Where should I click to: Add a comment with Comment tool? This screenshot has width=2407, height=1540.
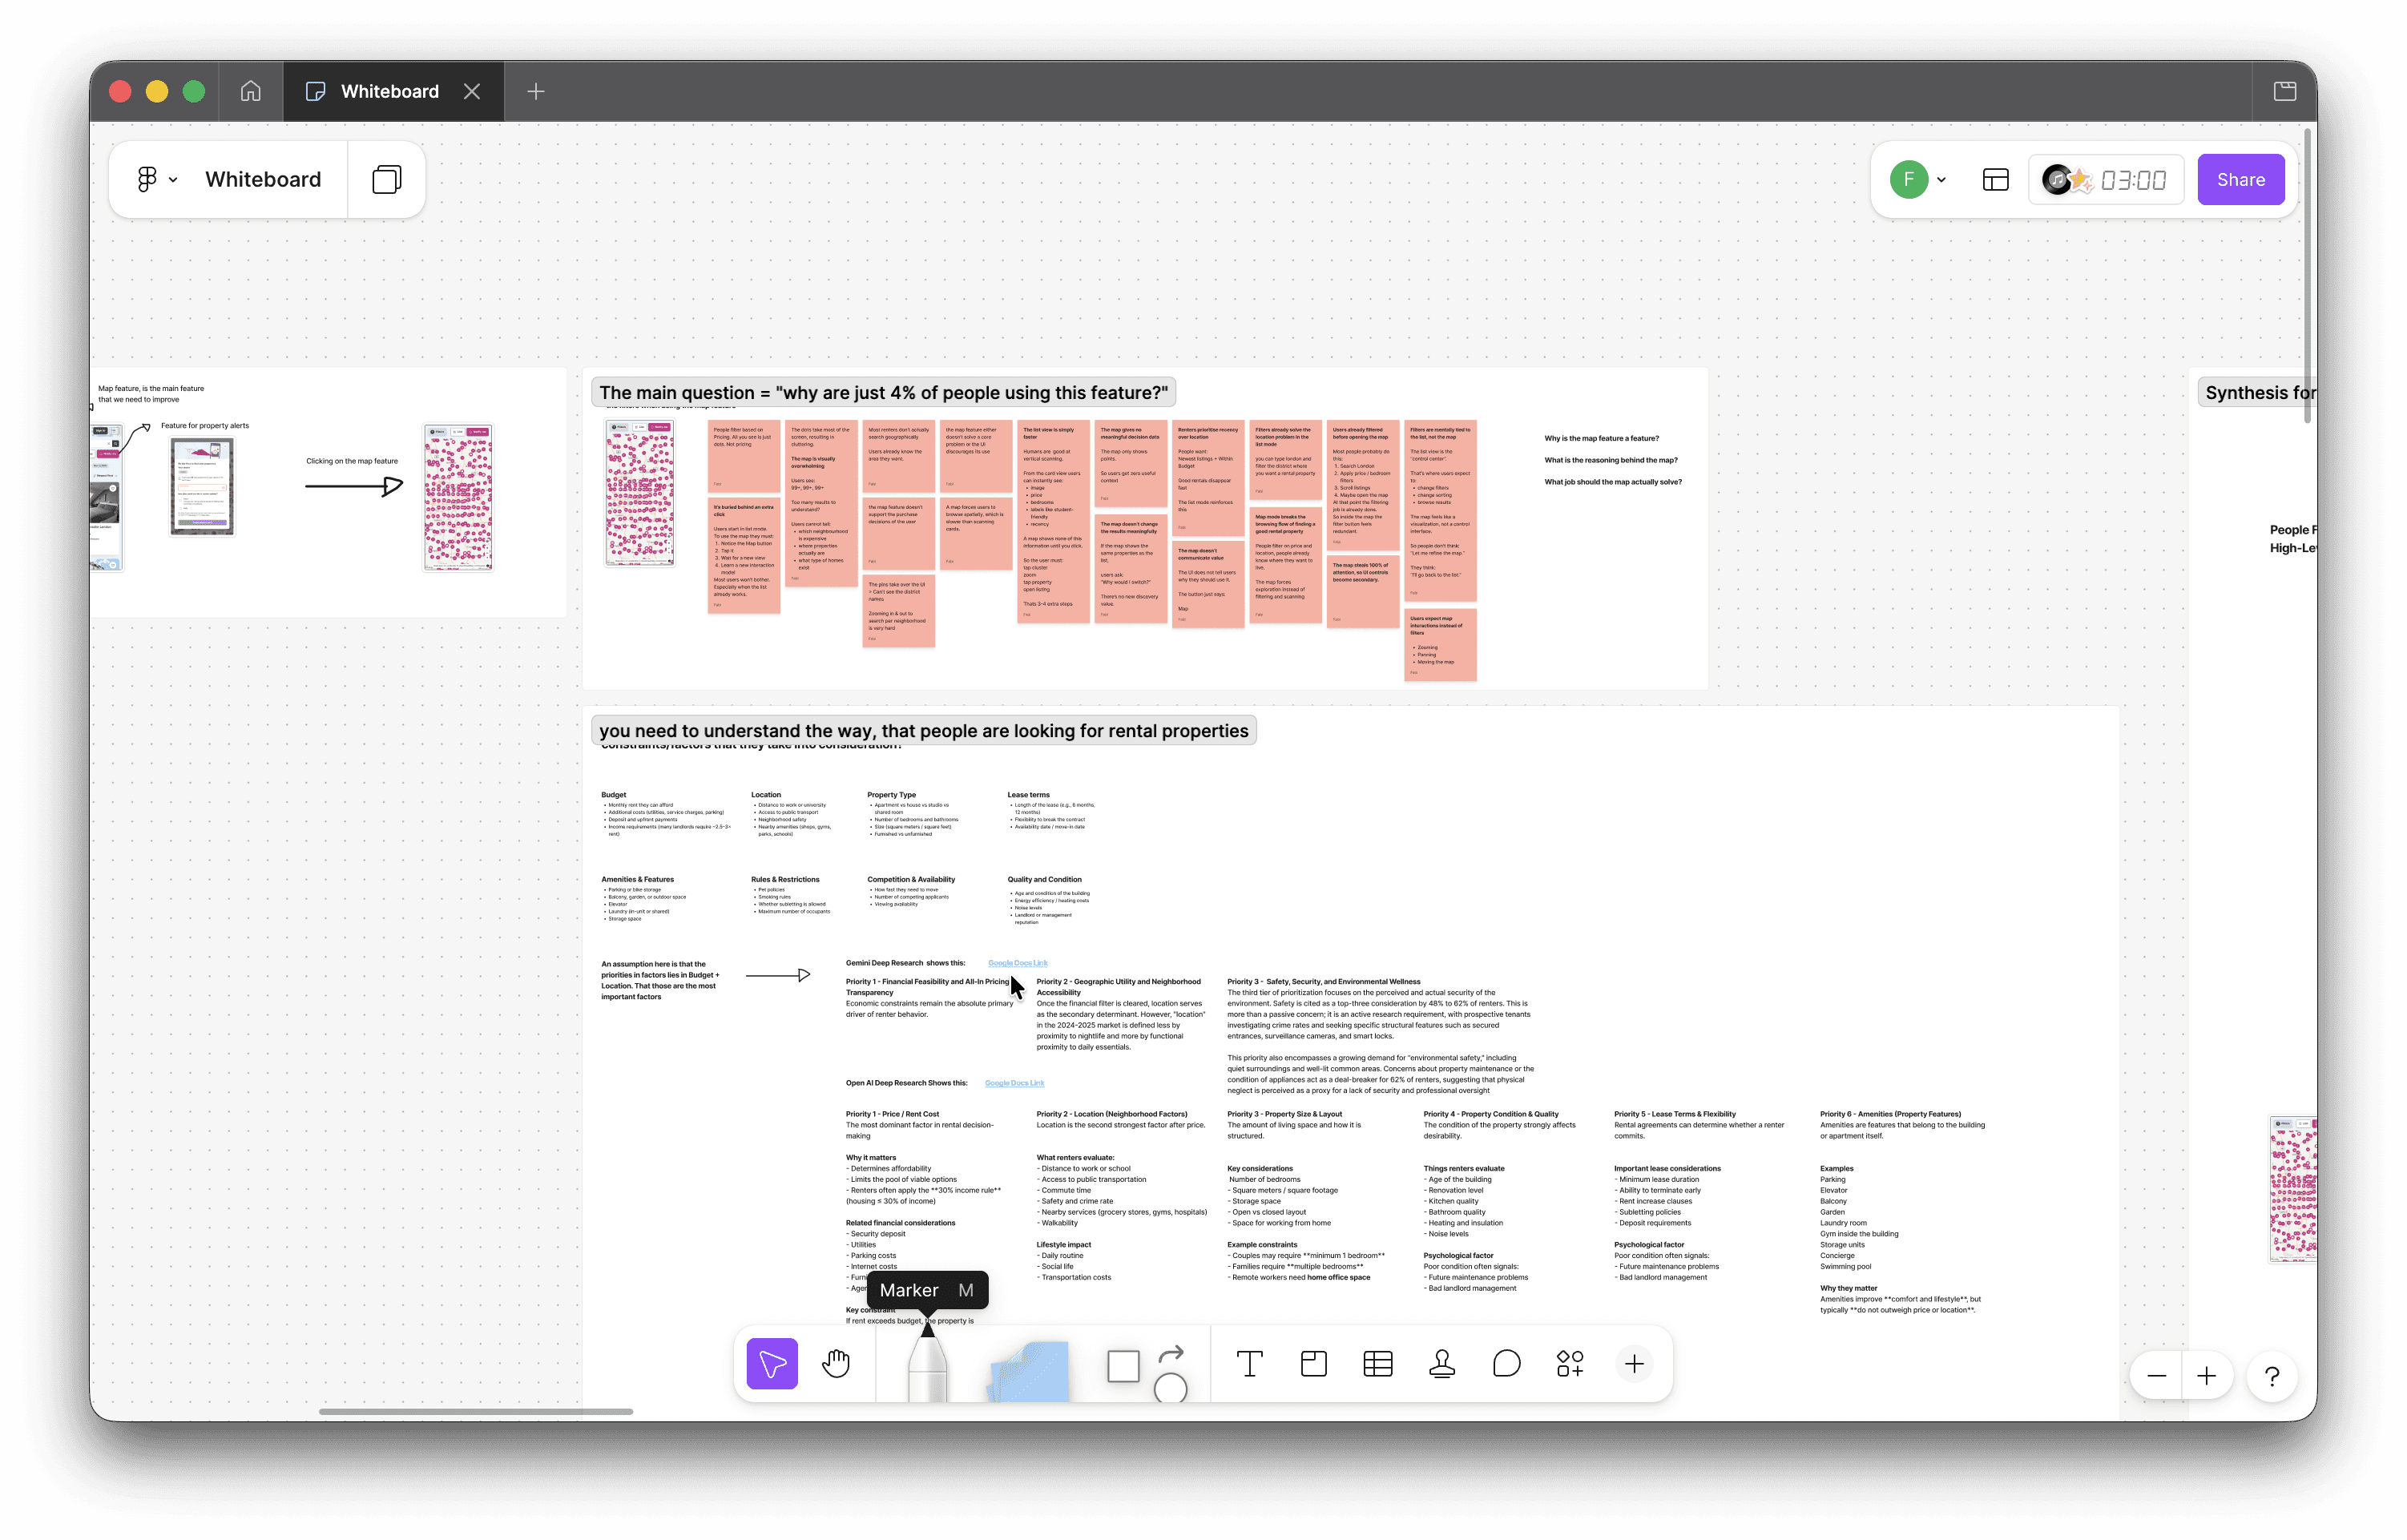click(x=1506, y=1363)
